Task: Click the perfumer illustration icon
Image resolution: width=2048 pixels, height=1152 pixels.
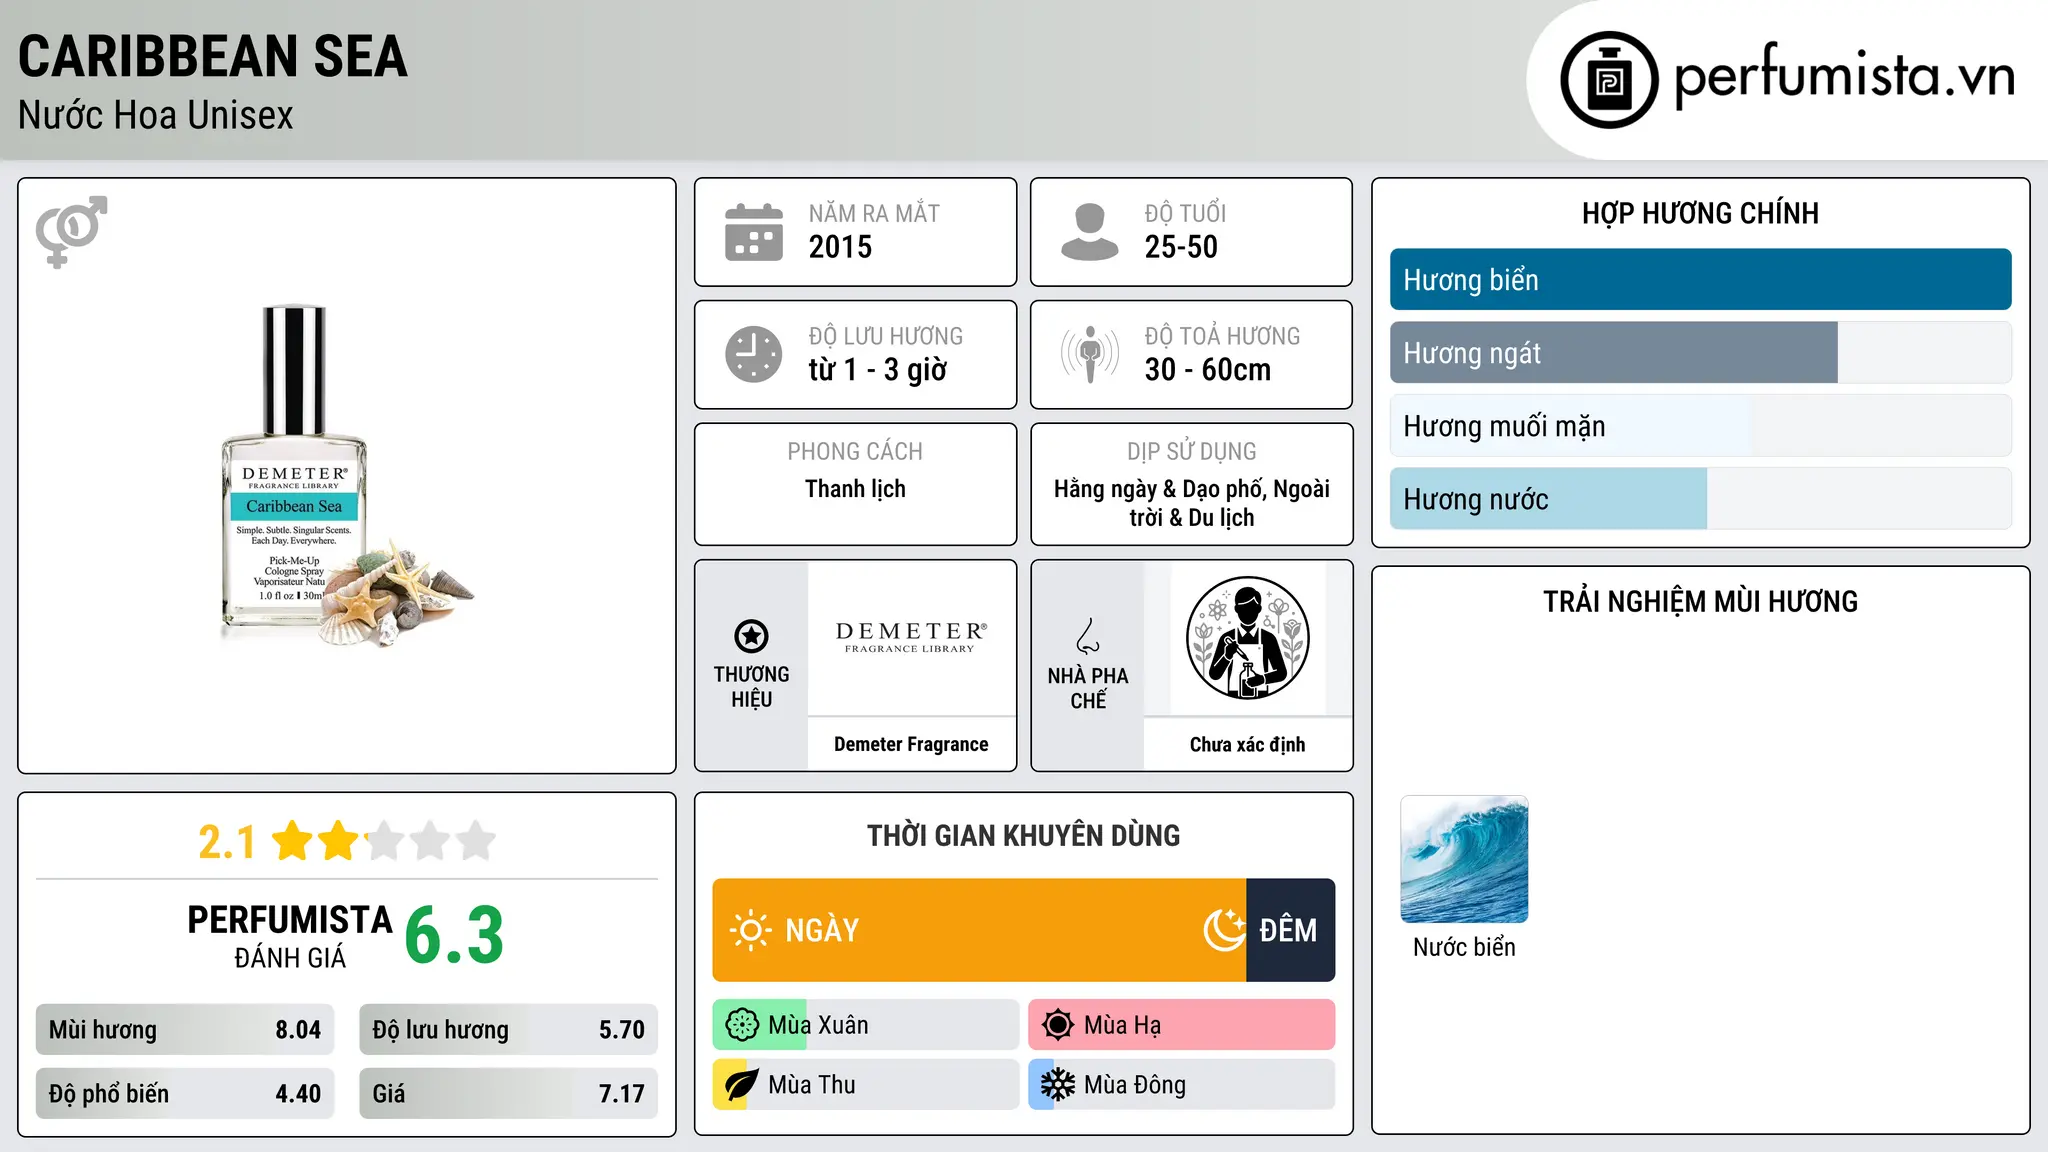Action: [x=1247, y=638]
